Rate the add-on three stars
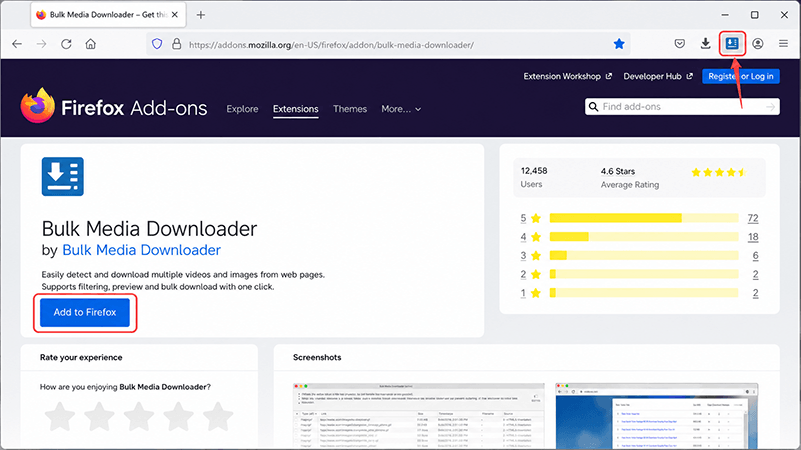 point(139,416)
